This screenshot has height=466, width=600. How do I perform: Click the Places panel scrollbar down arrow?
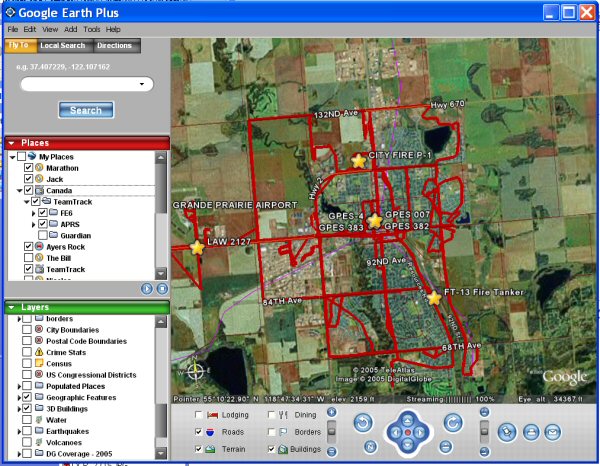[161, 274]
